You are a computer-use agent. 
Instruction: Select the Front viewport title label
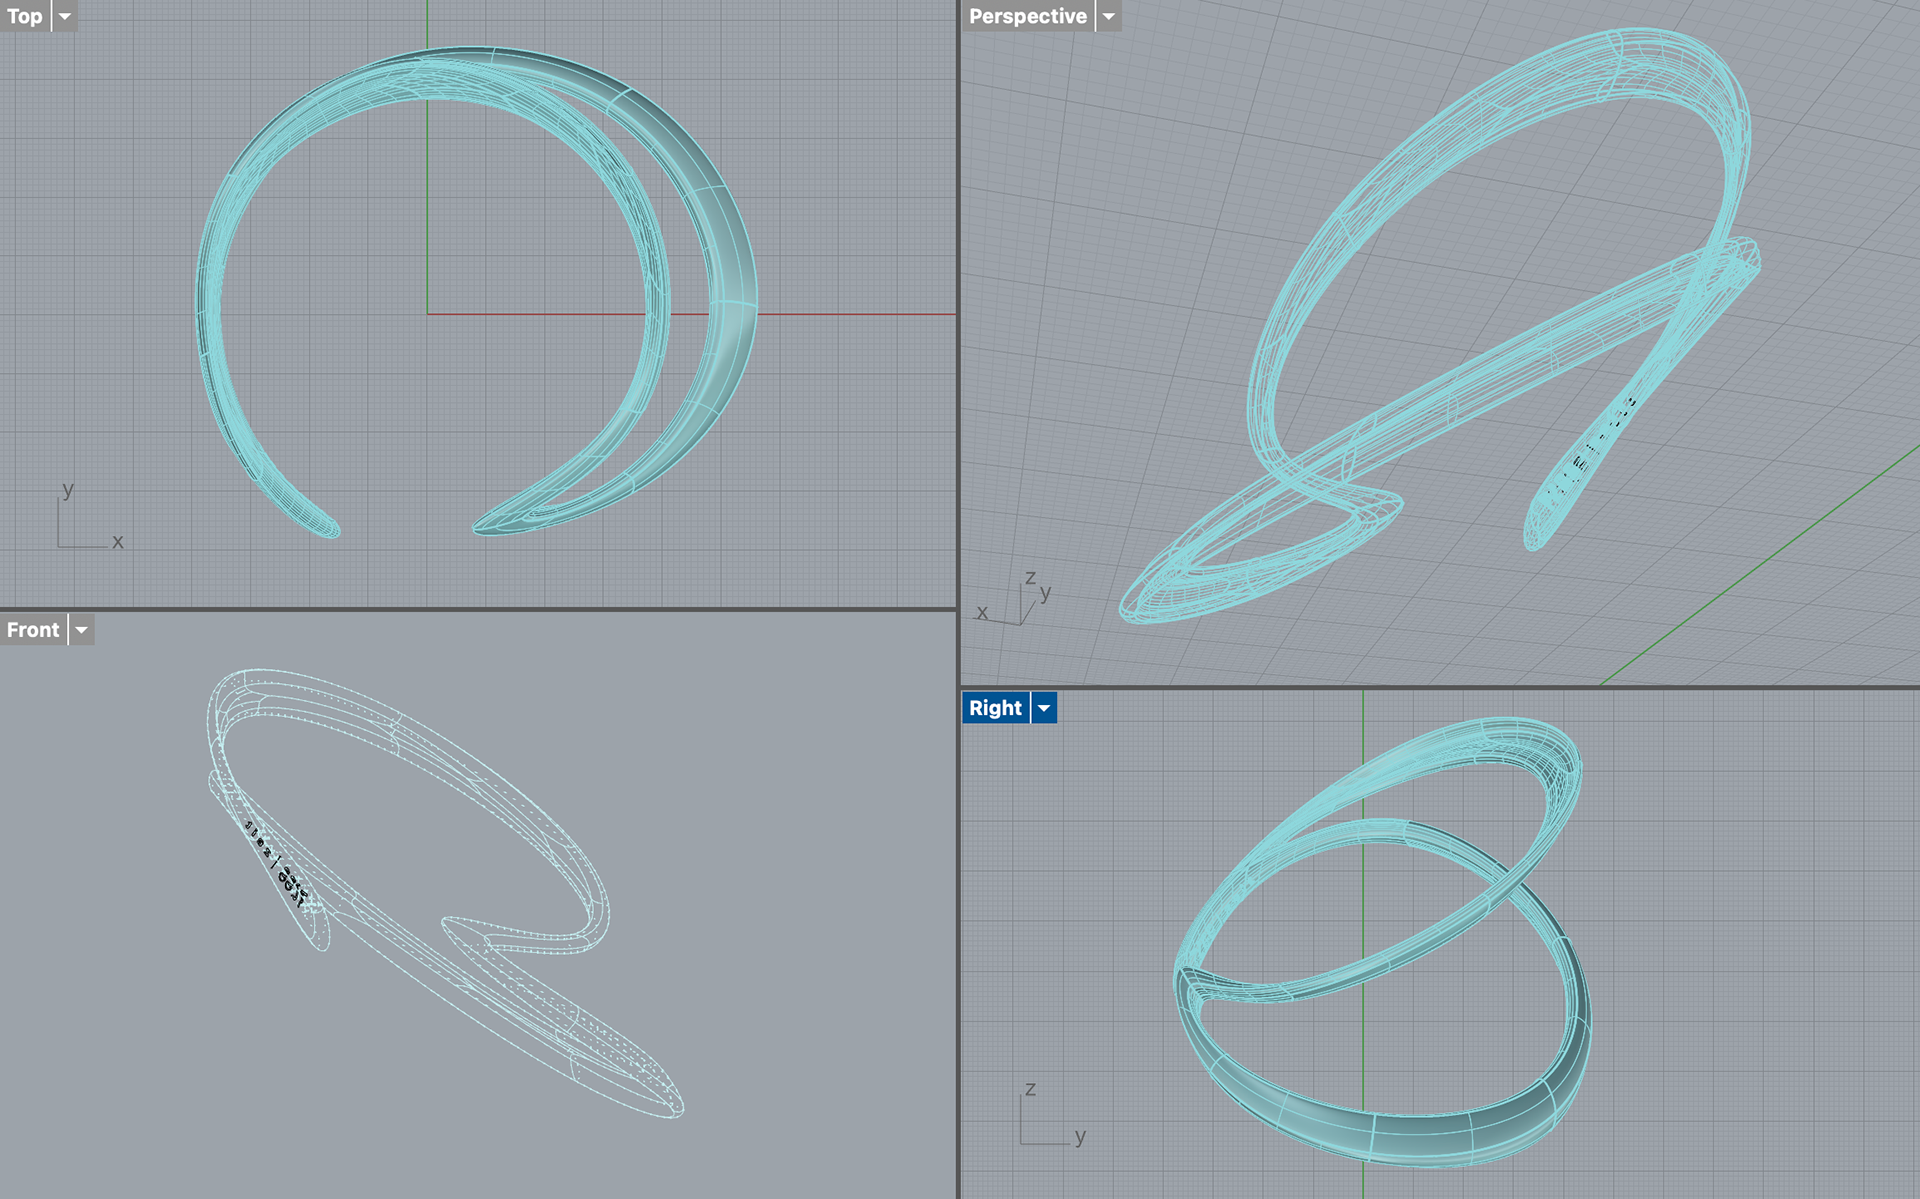(33, 630)
